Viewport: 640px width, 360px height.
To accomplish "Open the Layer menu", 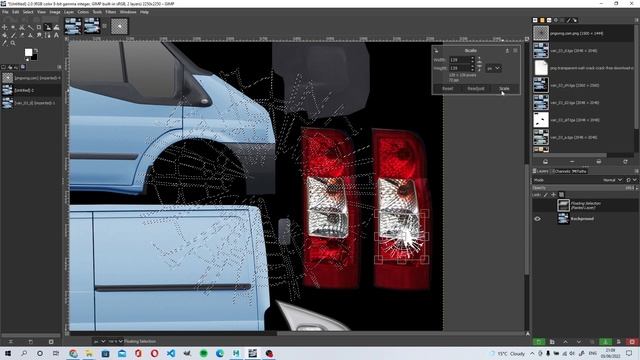I will click(69, 12).
